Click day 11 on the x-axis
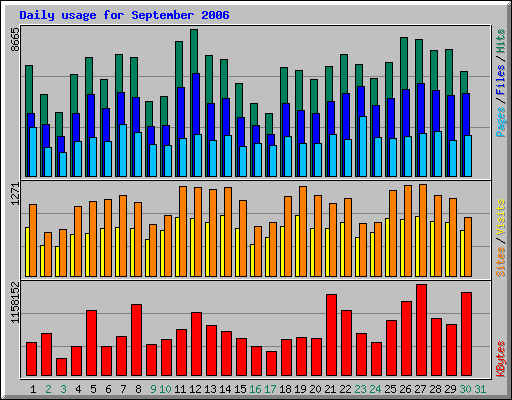Viewport: 512px width, 400px height. coord(180,389)
